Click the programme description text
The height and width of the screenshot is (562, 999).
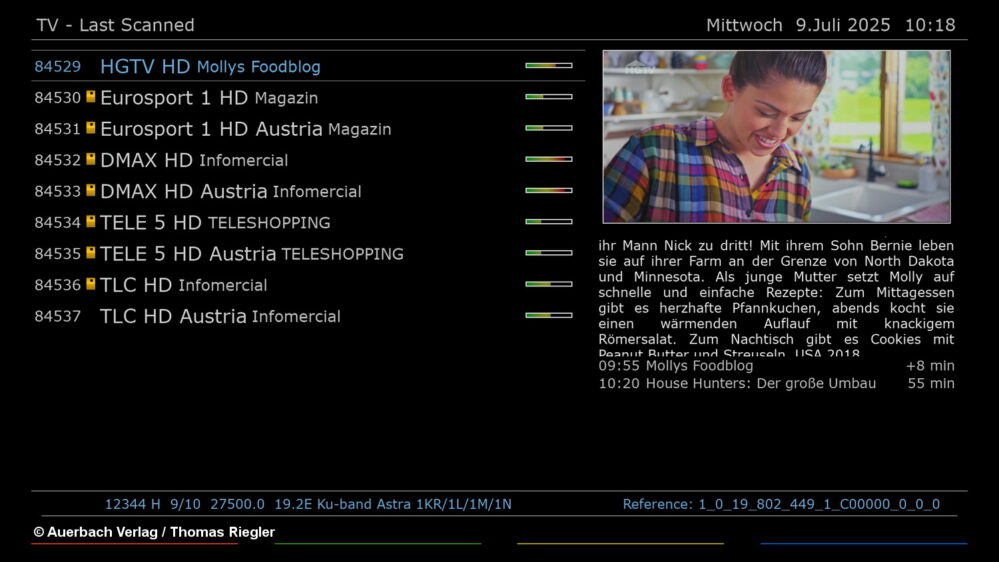click(776, 299)
